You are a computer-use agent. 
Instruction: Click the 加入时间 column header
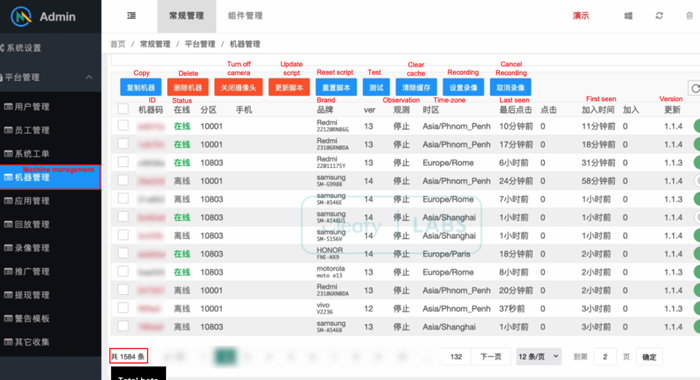598,110
